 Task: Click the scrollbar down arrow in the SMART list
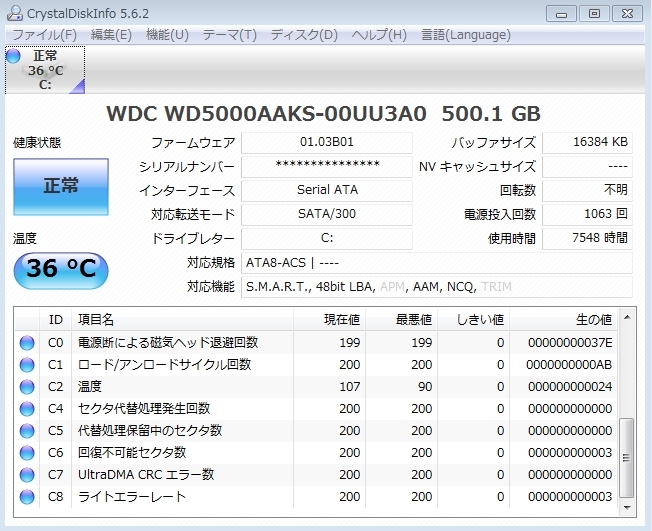[627, 507]
